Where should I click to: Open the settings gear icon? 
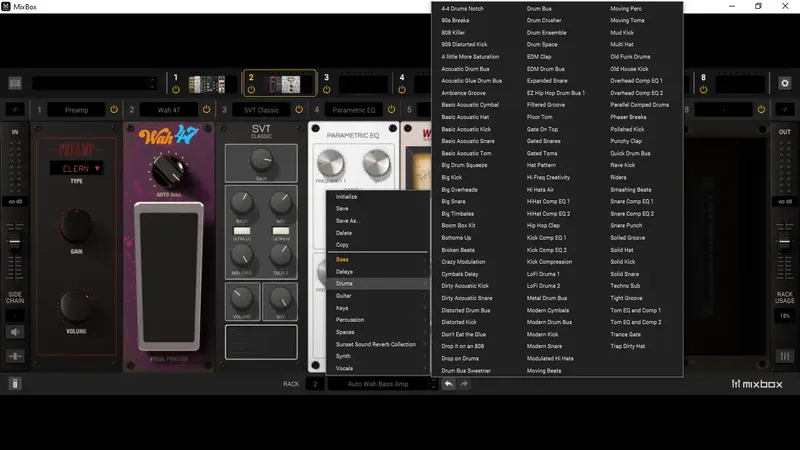click(x=785, y=83)
